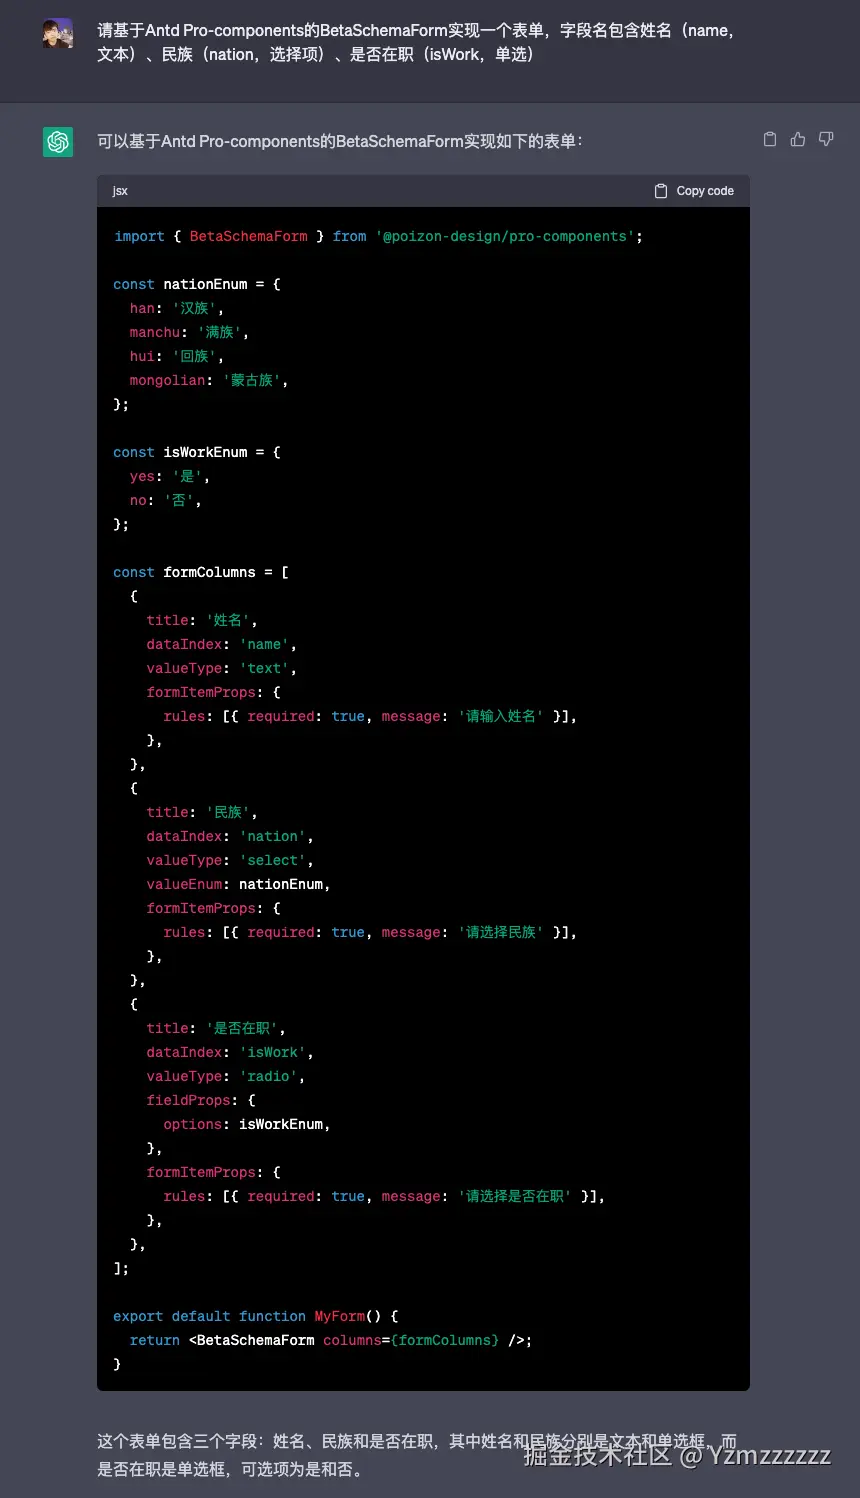
Task: Click the 'const formColumns = [' line
Action: (201, 572)
